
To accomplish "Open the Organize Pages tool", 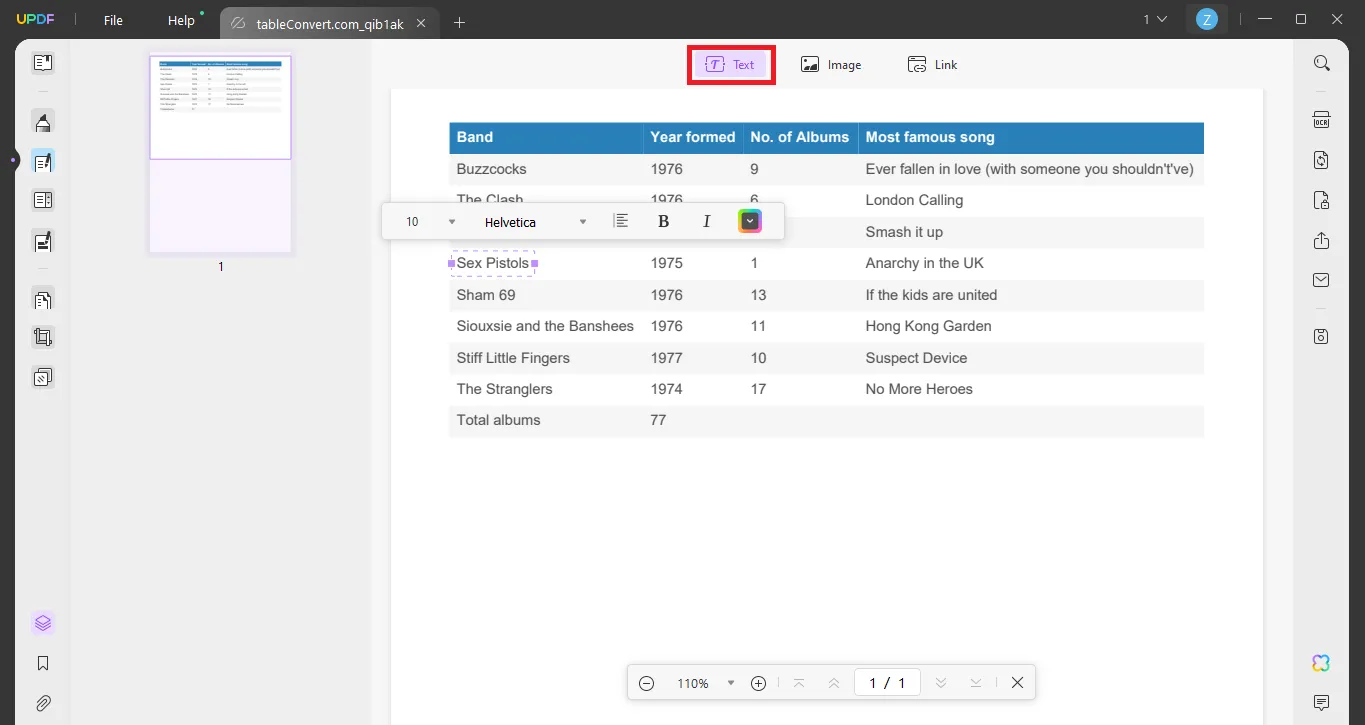I will [42, 299].
